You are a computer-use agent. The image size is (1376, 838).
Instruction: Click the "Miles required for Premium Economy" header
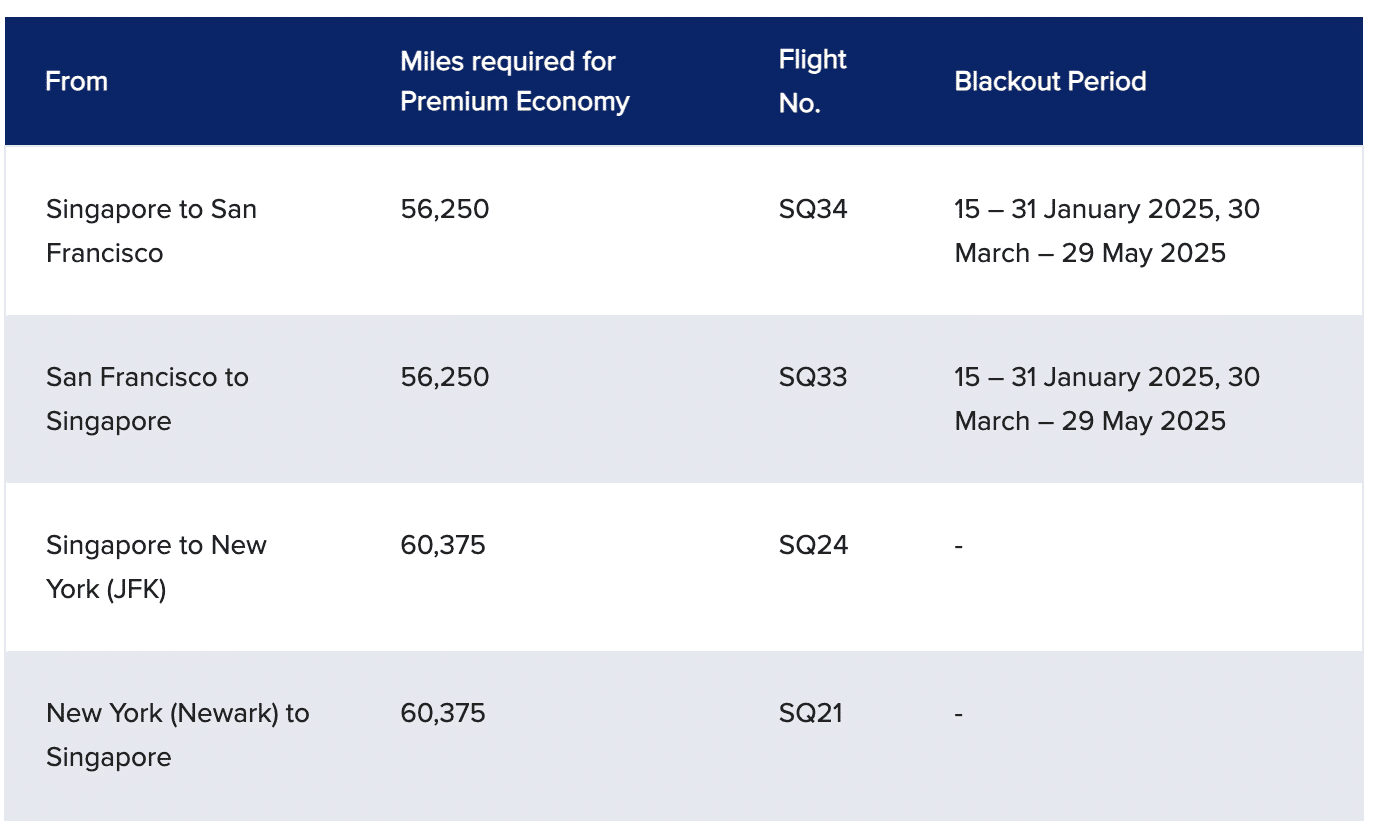(x=515, y=81)
